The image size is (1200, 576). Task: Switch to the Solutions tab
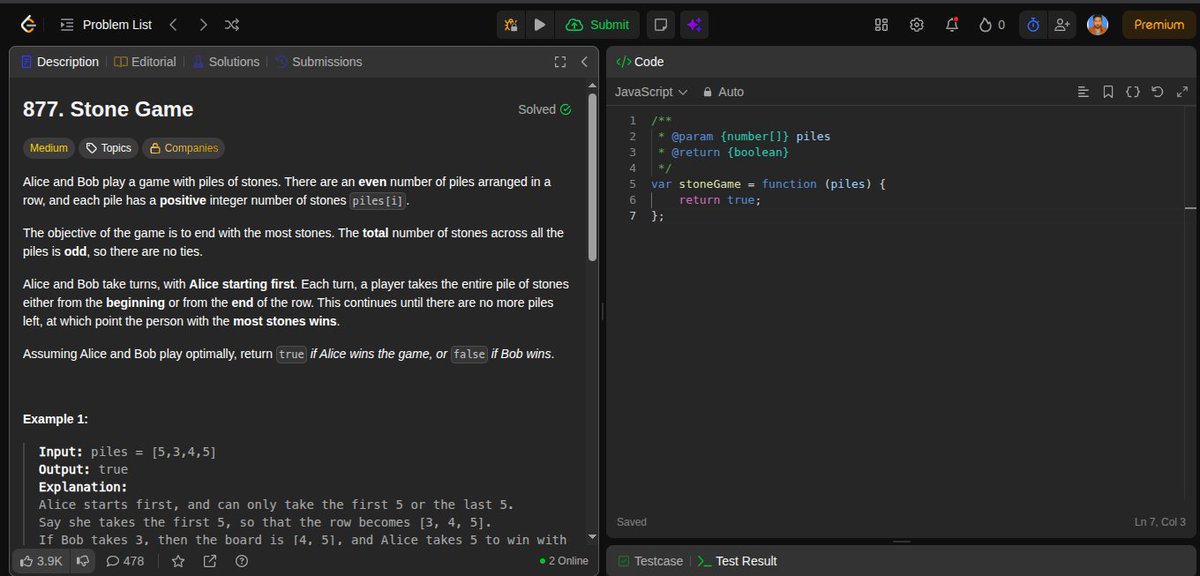point(225,62)
